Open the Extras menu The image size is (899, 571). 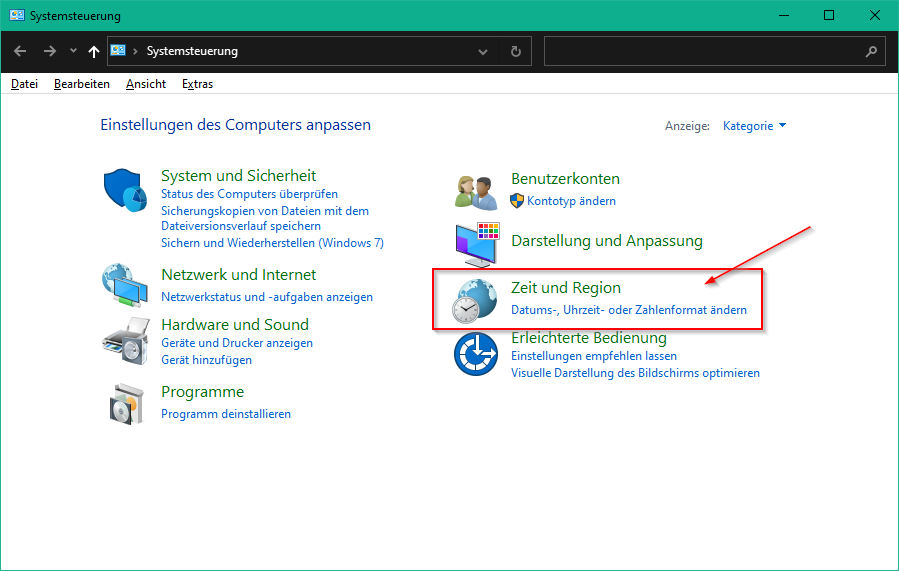[197, 84]
